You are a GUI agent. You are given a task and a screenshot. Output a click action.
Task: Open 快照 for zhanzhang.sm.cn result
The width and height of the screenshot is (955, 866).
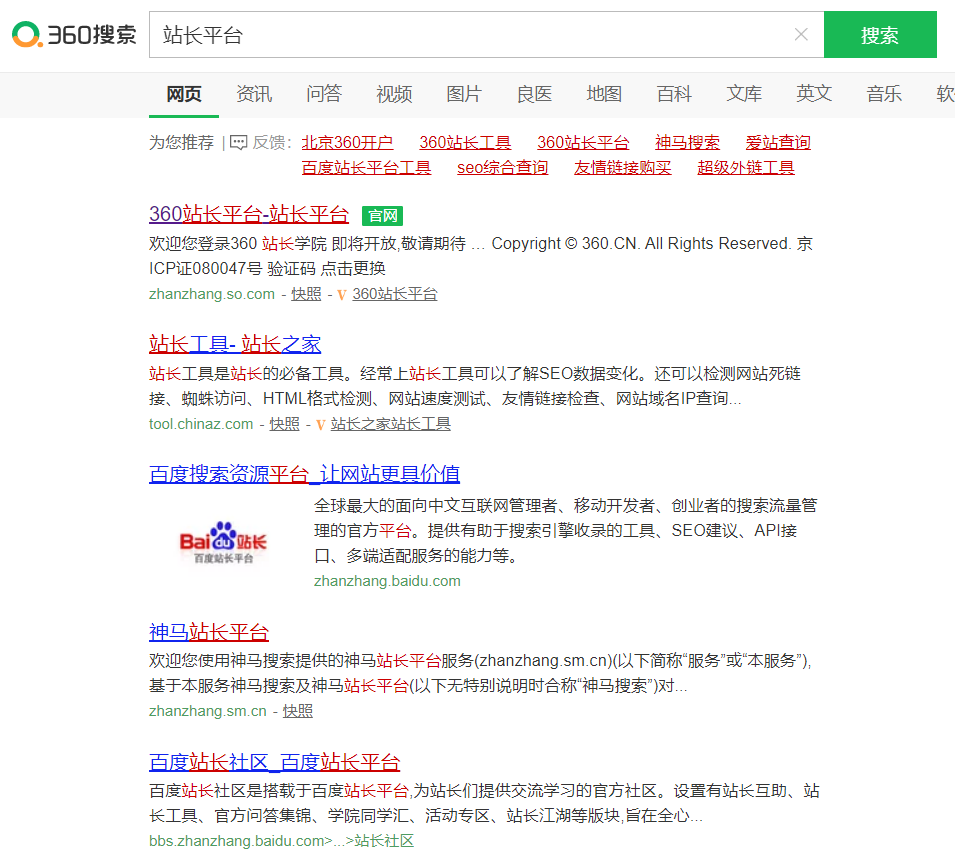tap(298, 711)
